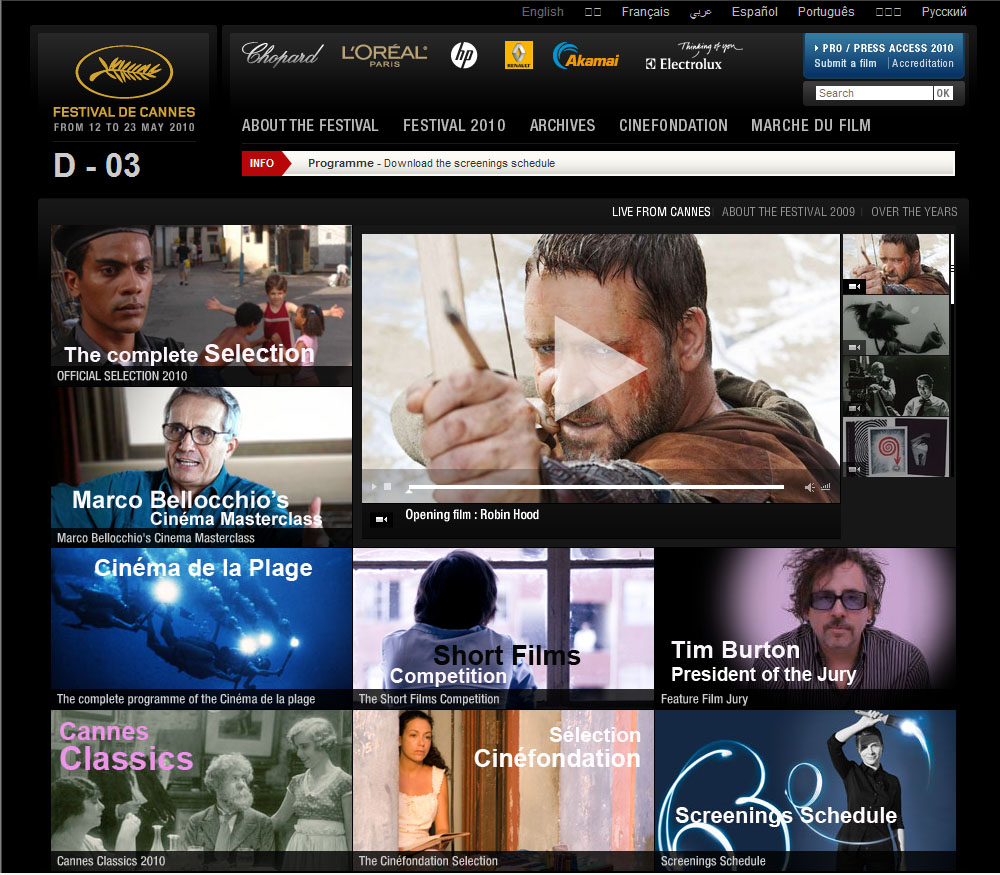Open the Sélection Cinéfondation tile
The width and height of the screenshot is (1000, 875).
[x=503, y=790]
